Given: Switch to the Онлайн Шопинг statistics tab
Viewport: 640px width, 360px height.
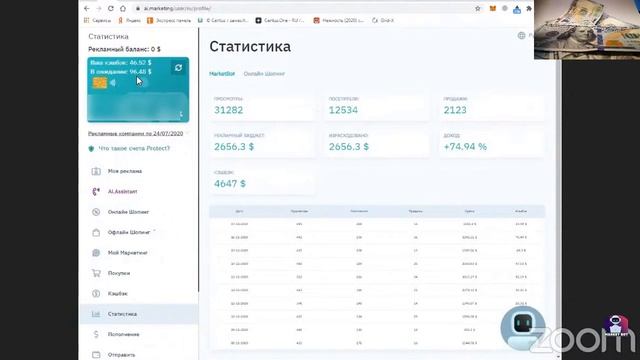Looking at the screenshot, I should 264,74.
